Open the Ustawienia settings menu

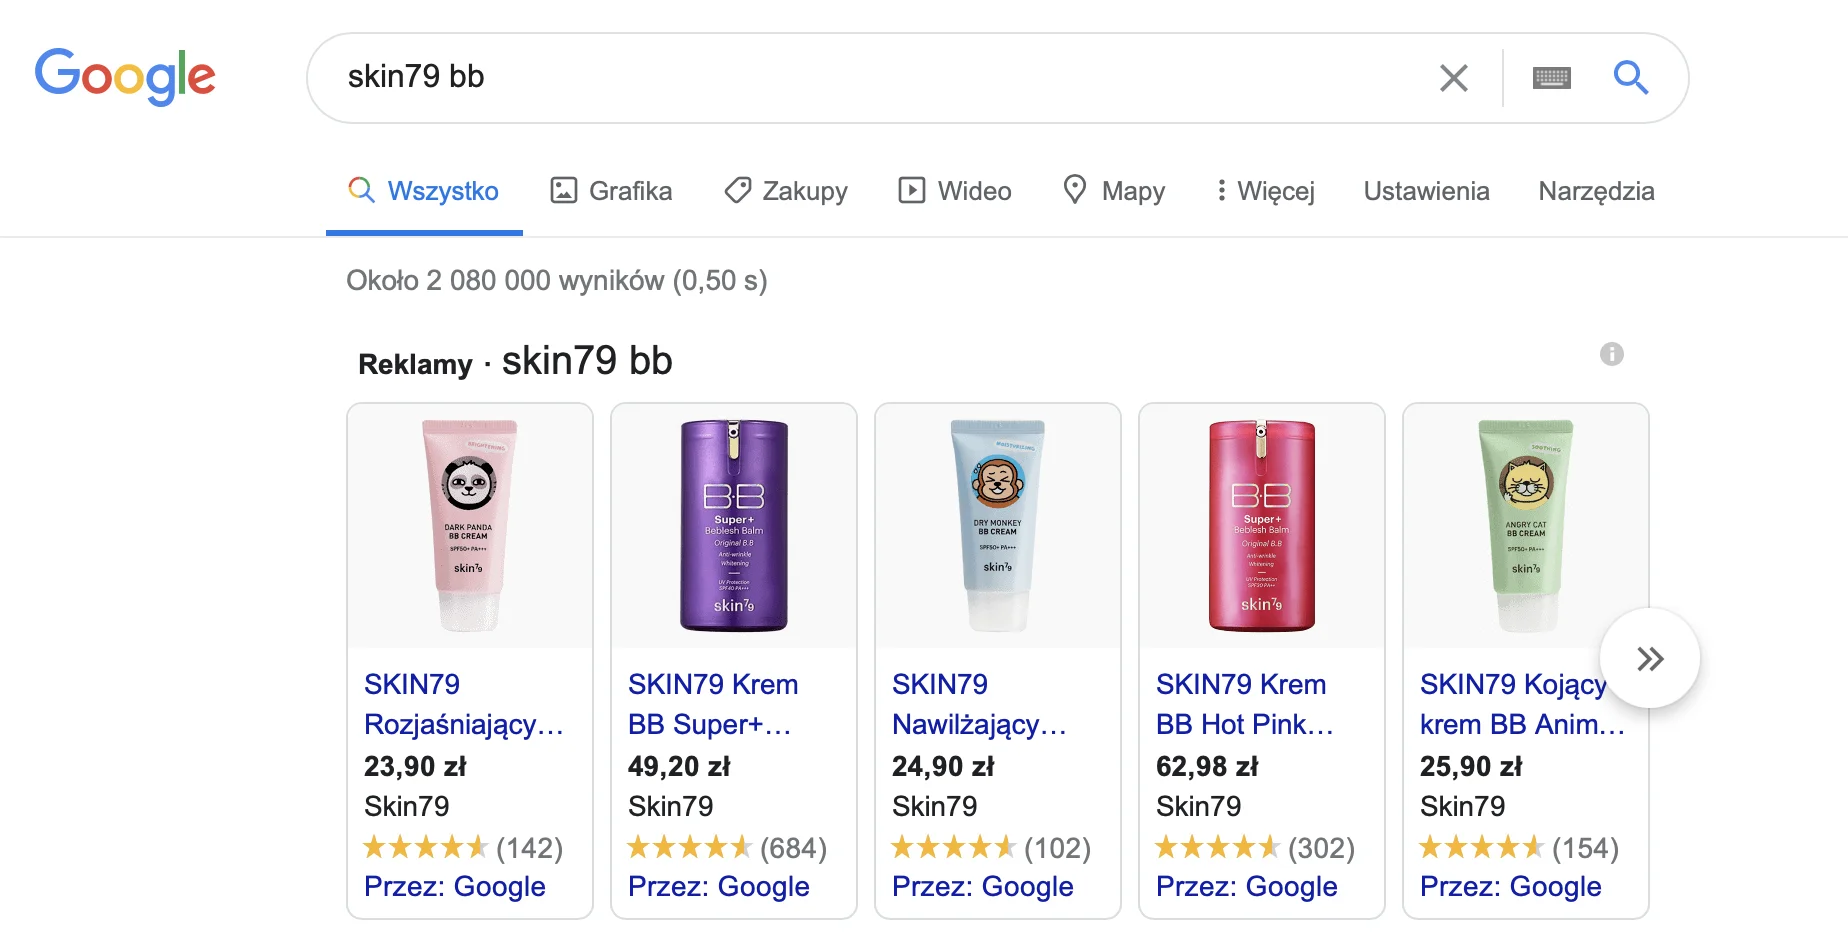point(1426,191)
